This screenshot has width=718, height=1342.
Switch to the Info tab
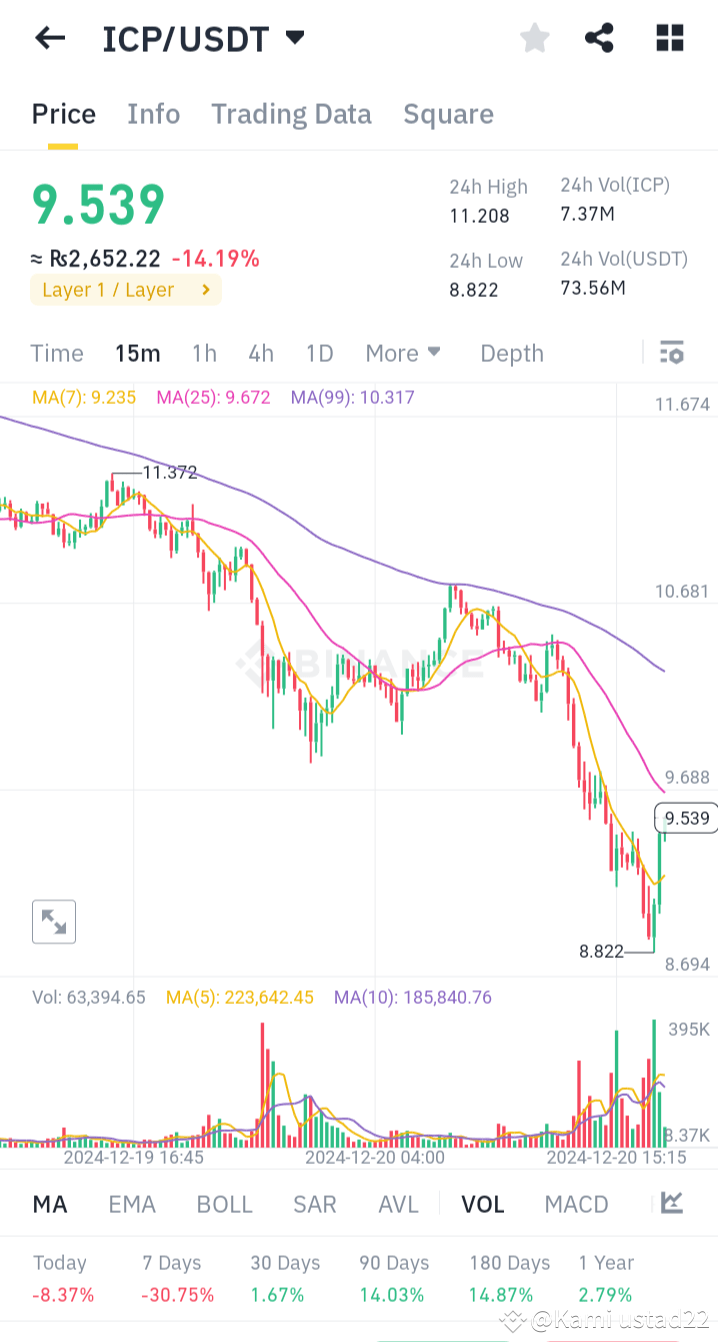point(153,114)
